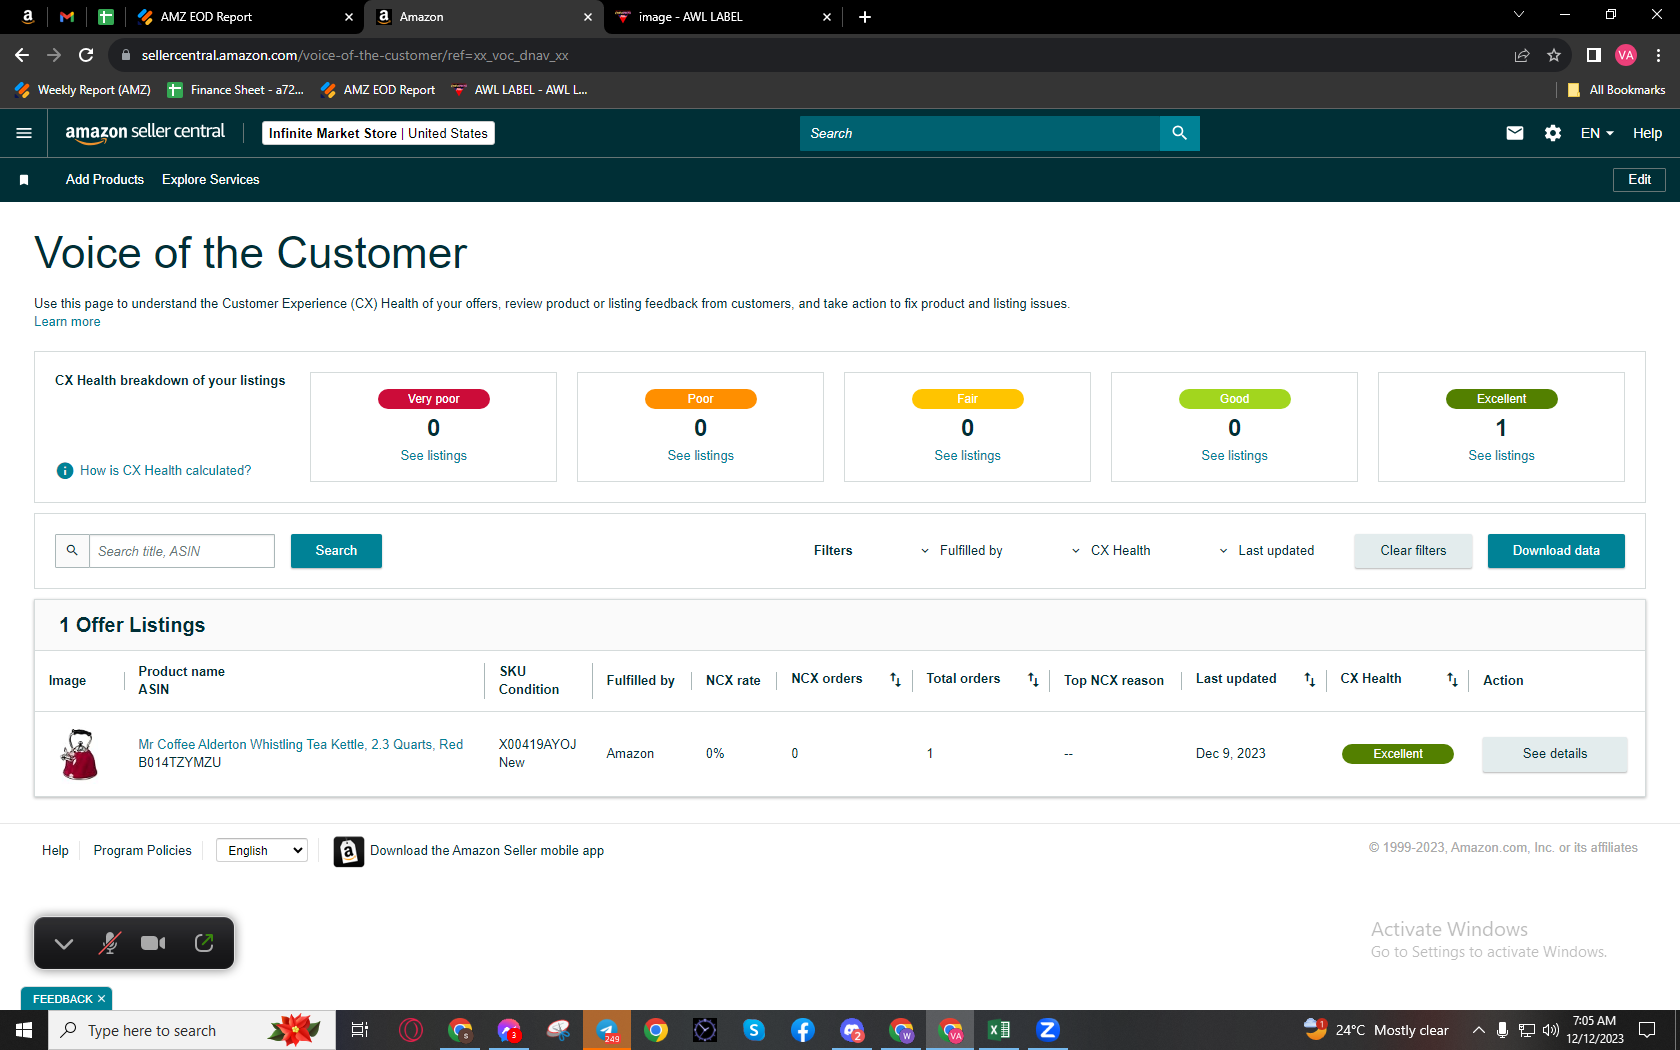1680x1050 pixels.
Task: Toggle the browser side panel icon
Action: point(1594,55)
